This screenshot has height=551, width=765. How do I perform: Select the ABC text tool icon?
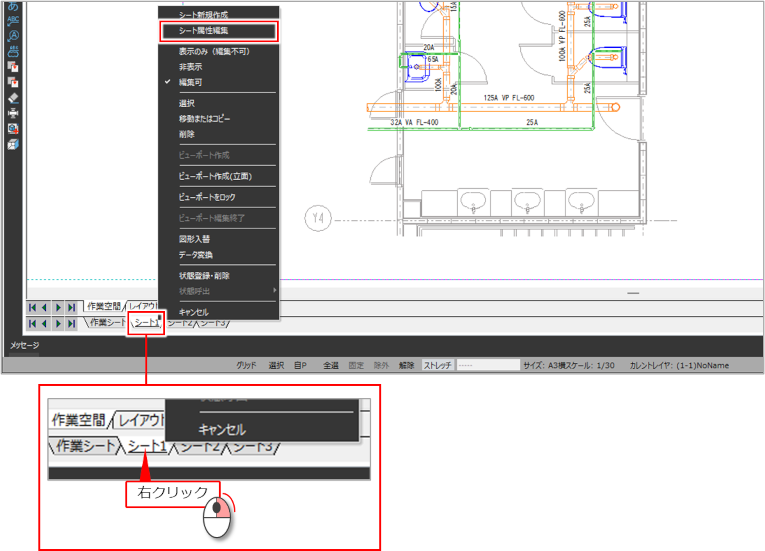point(13,19)
